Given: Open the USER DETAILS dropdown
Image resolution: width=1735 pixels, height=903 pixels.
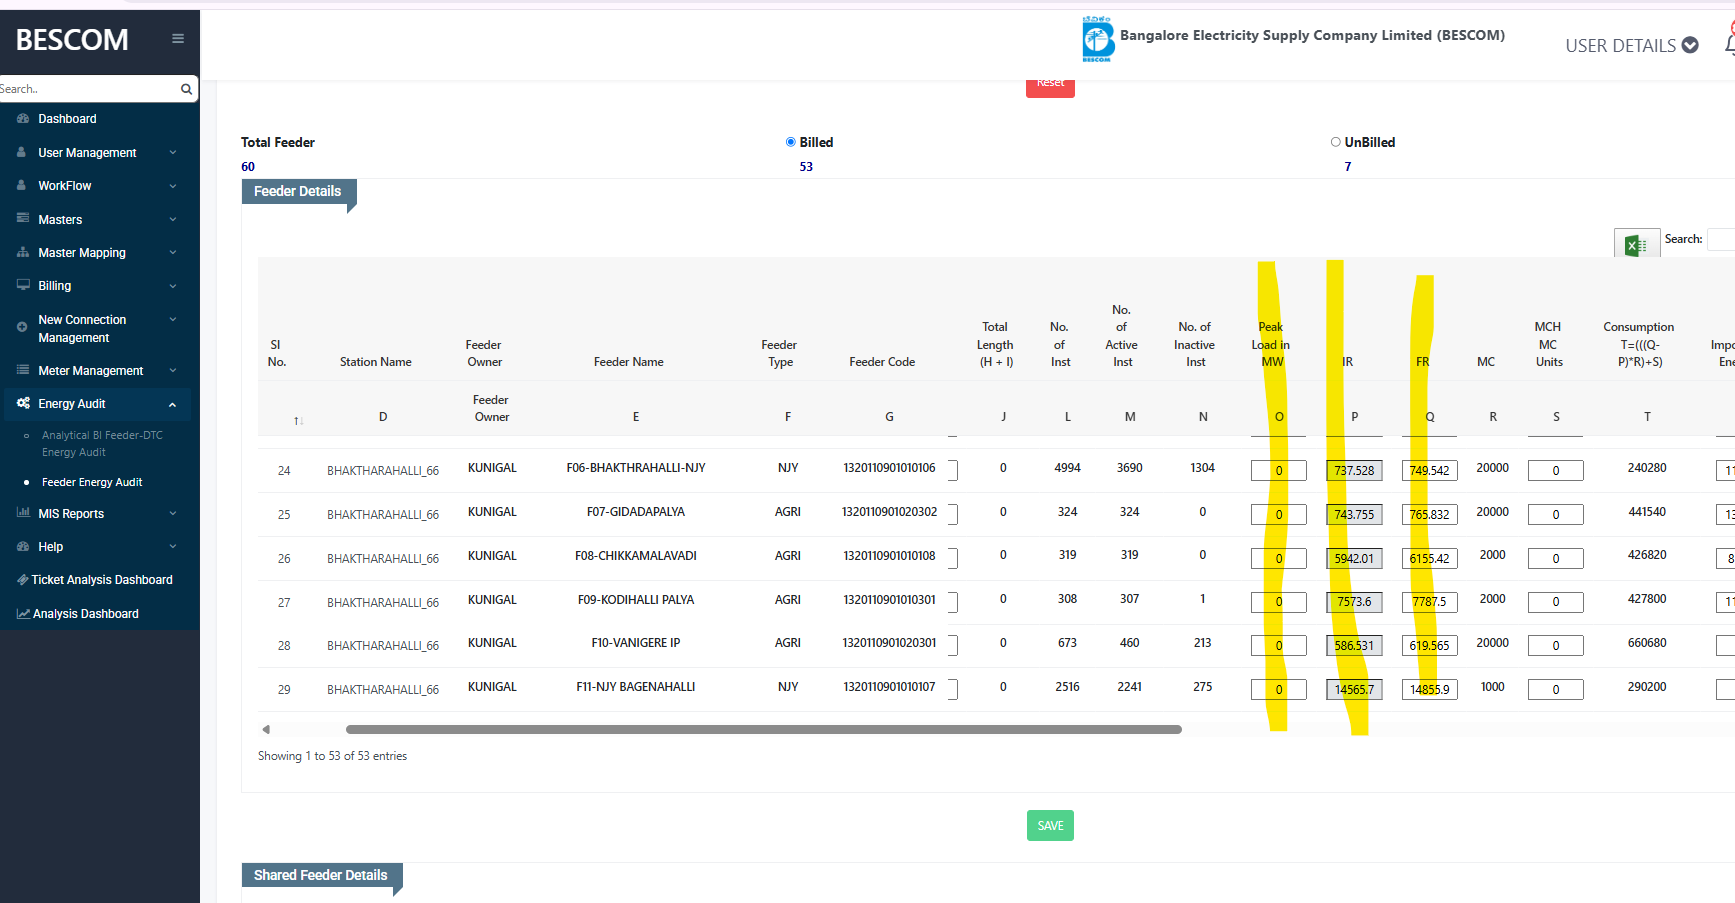Looking at the screenshot, I should 1631,45.
